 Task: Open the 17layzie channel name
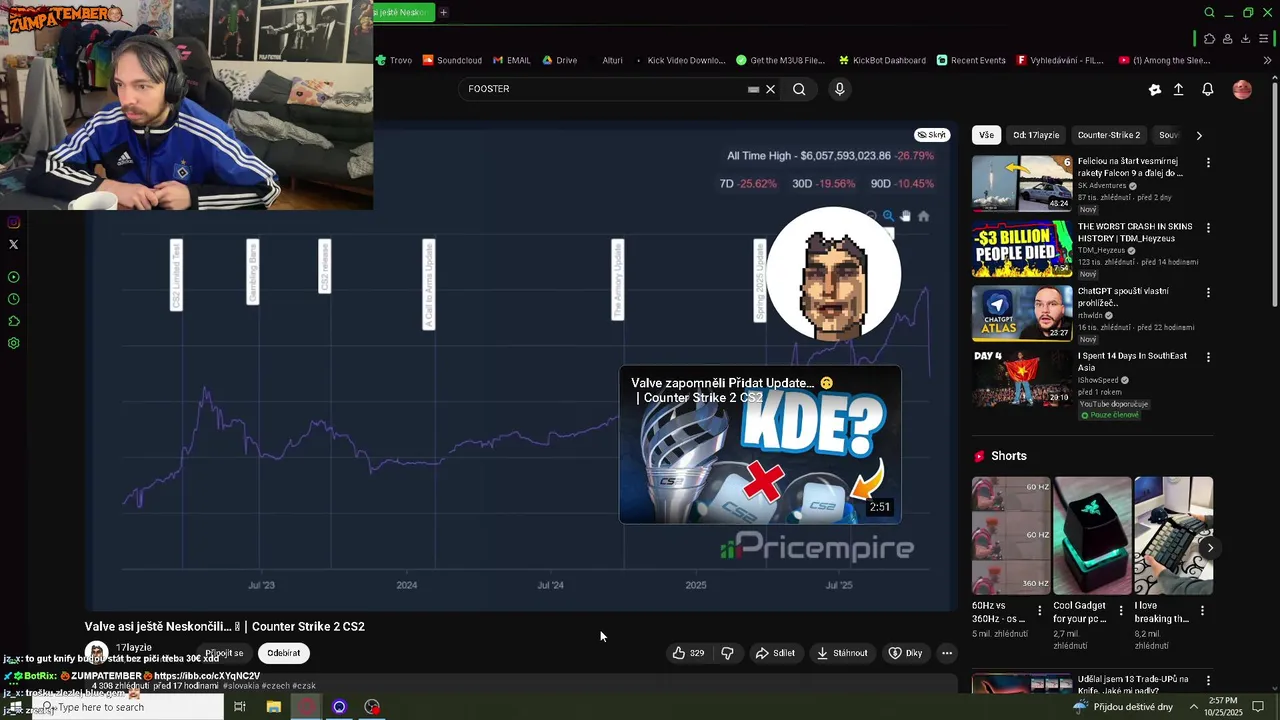tap(134, 648)
